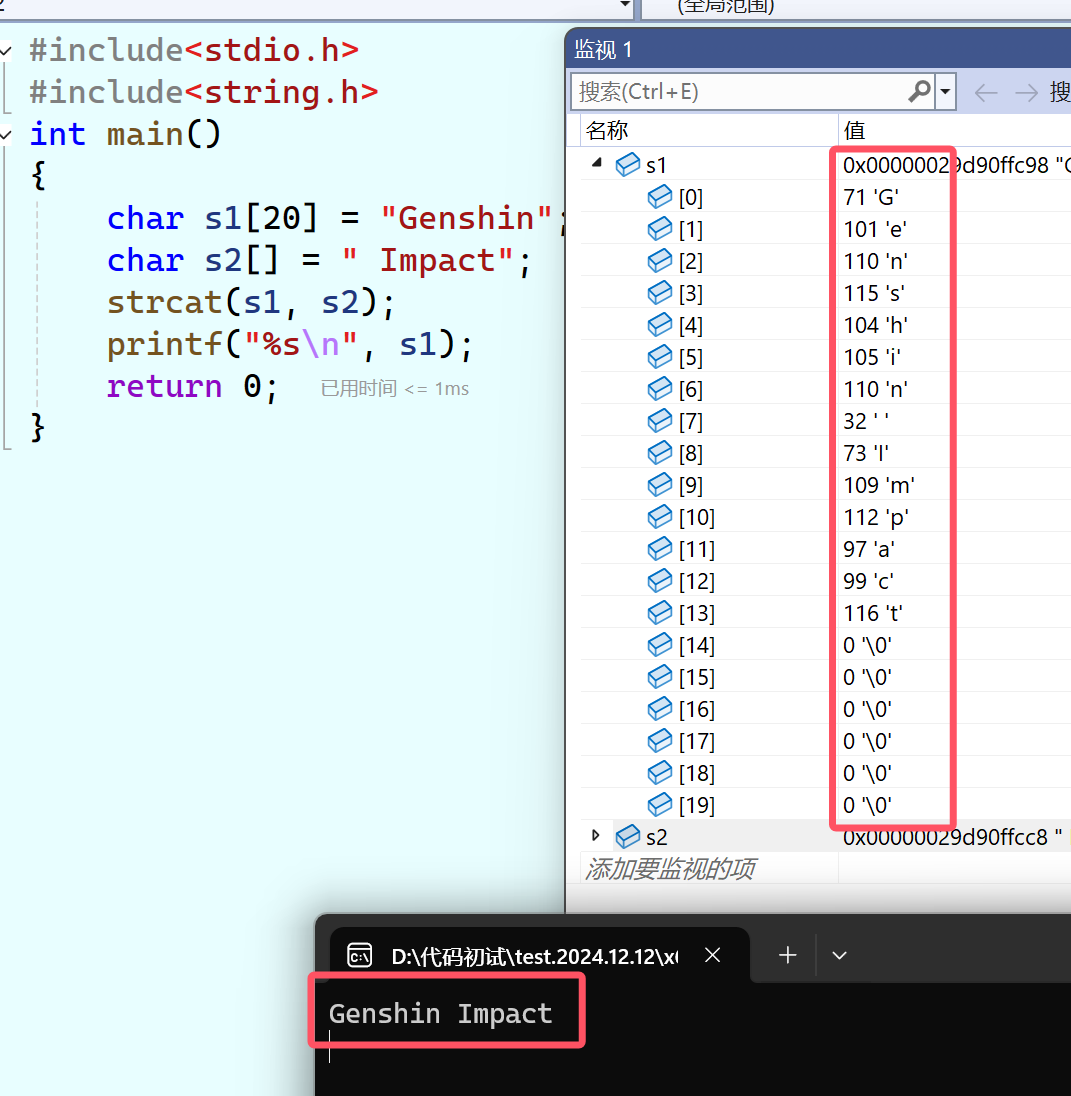Click cube icon of element [14]
The height and width of the screenshot is (1096, 1071).
[x=660, y=645]
